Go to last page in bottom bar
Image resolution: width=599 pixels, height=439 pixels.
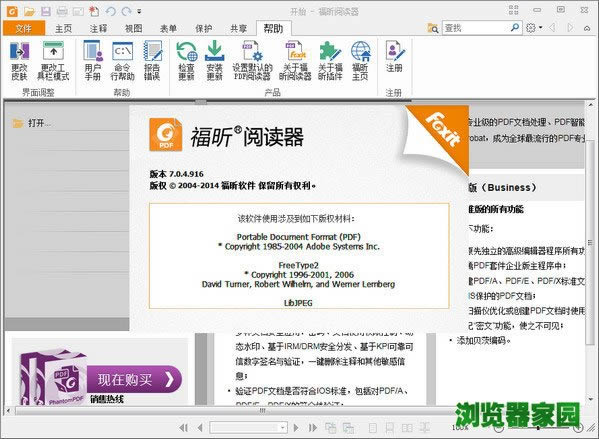click(312, 428)
